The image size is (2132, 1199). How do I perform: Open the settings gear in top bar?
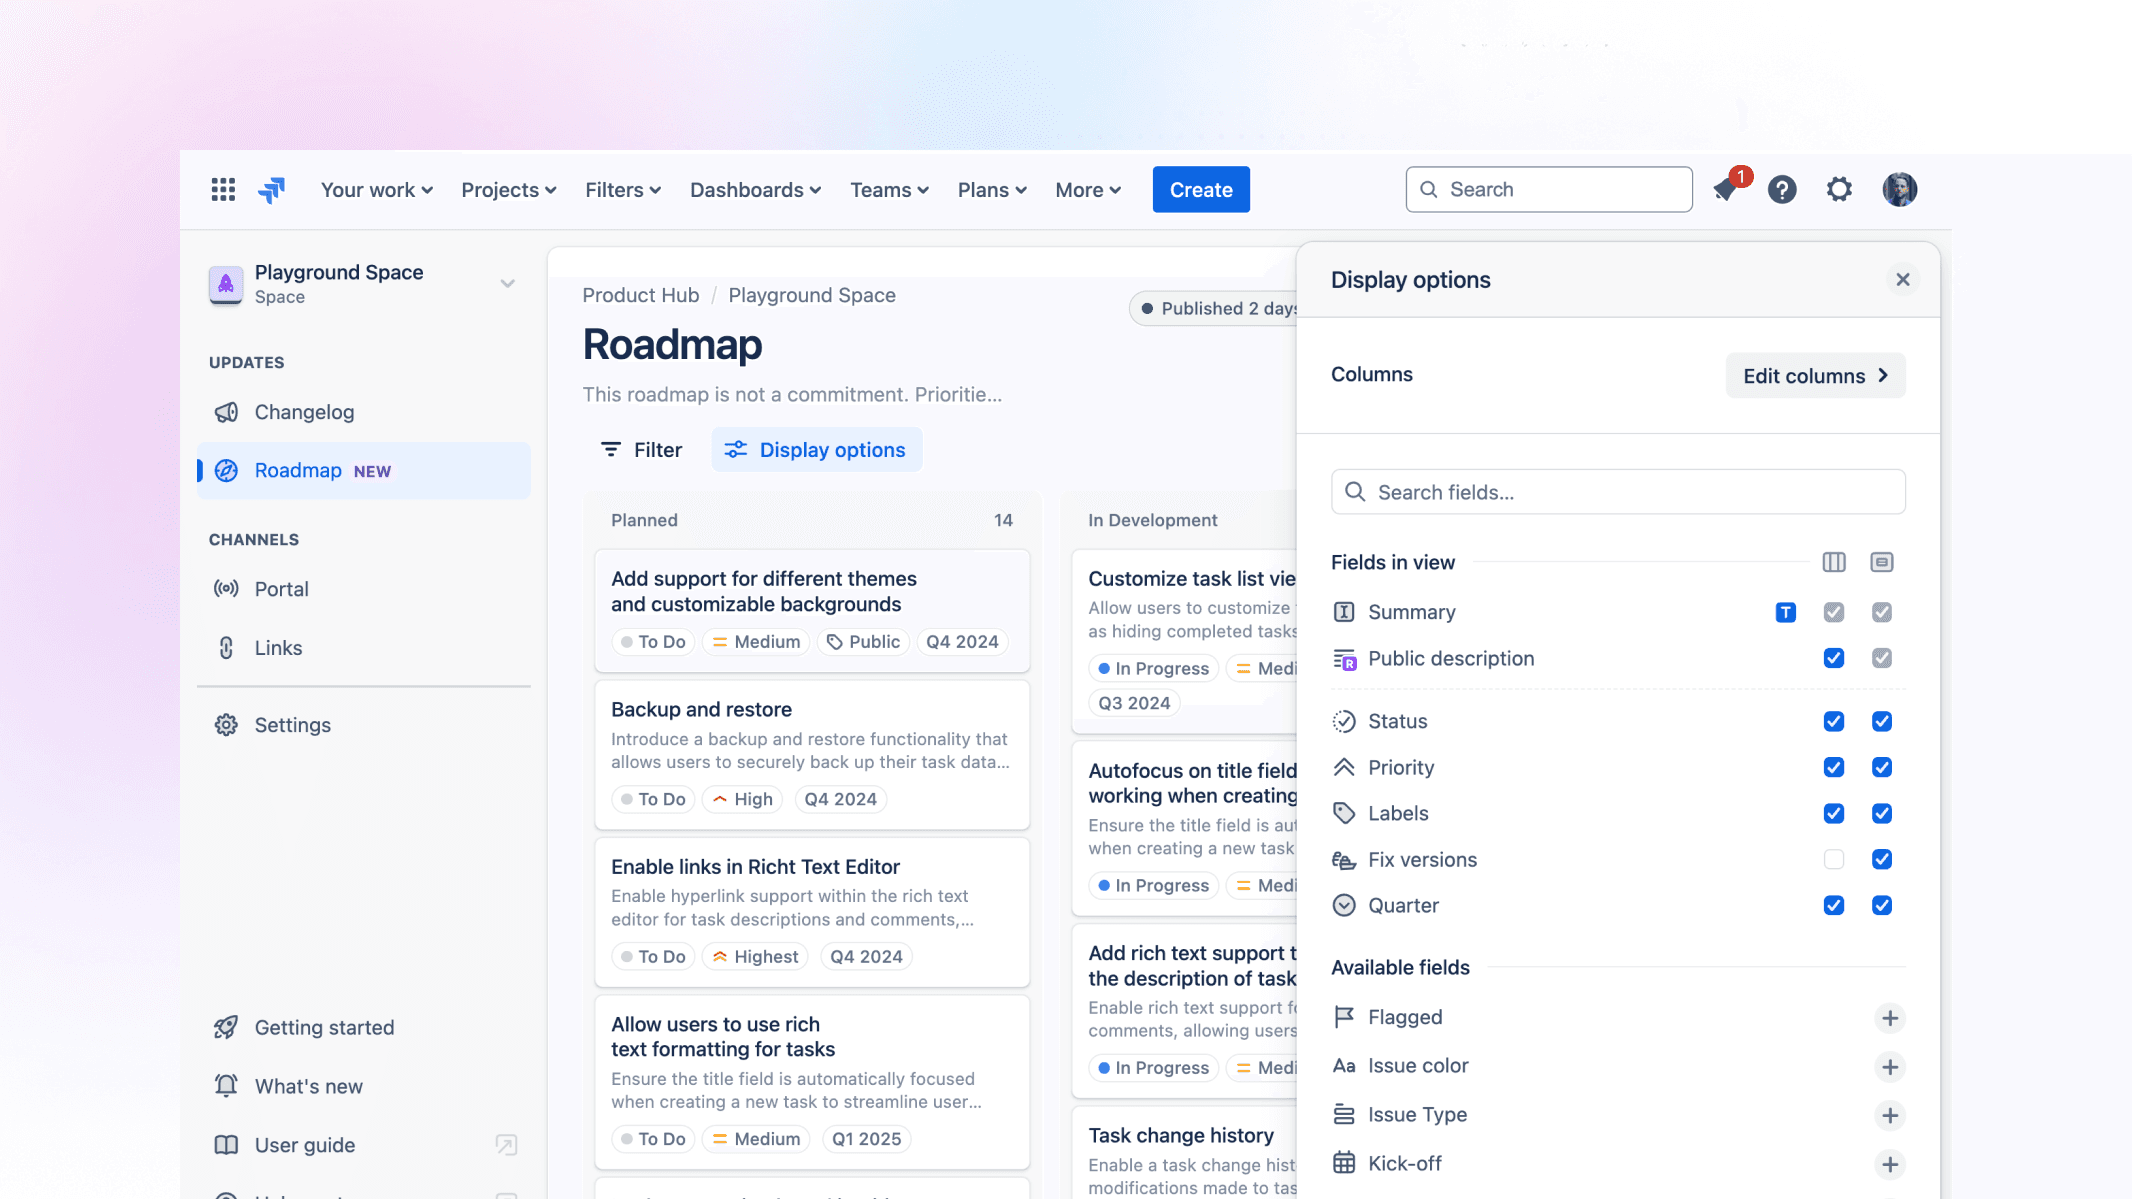click(x=1839, y=189)
